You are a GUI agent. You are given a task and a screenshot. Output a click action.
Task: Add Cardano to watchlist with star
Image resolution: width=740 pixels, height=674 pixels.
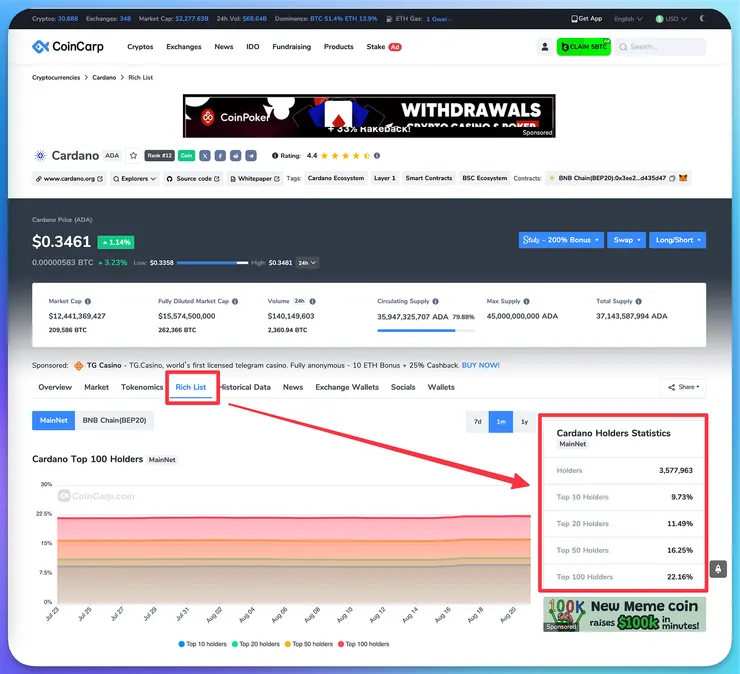click(134, 155)
